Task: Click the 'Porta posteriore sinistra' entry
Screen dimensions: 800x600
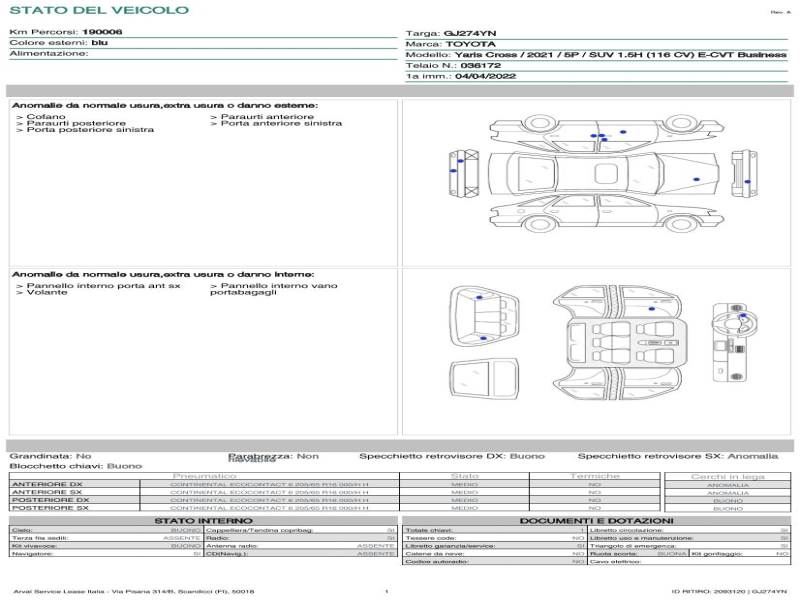Action: tap(90, 130)
